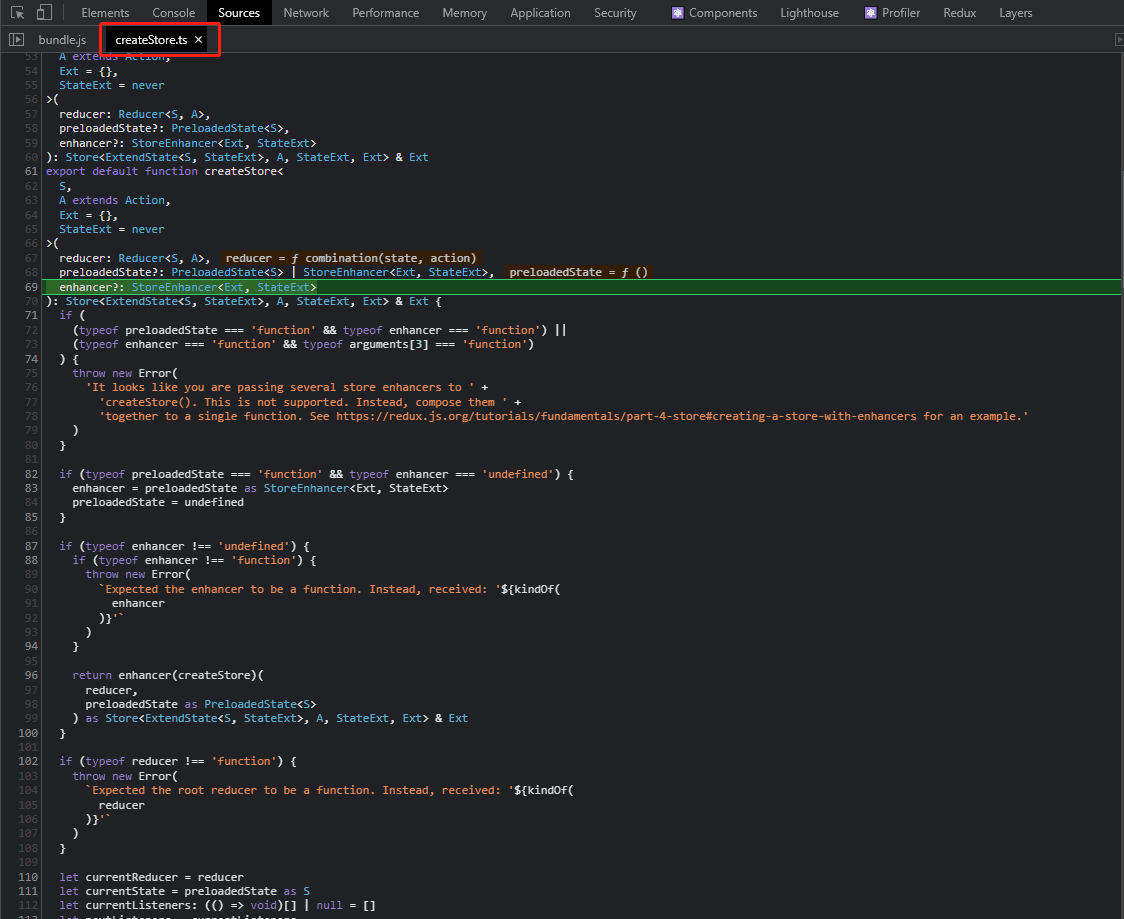Open the Redux tab
1124x919 pixels.
960,13
